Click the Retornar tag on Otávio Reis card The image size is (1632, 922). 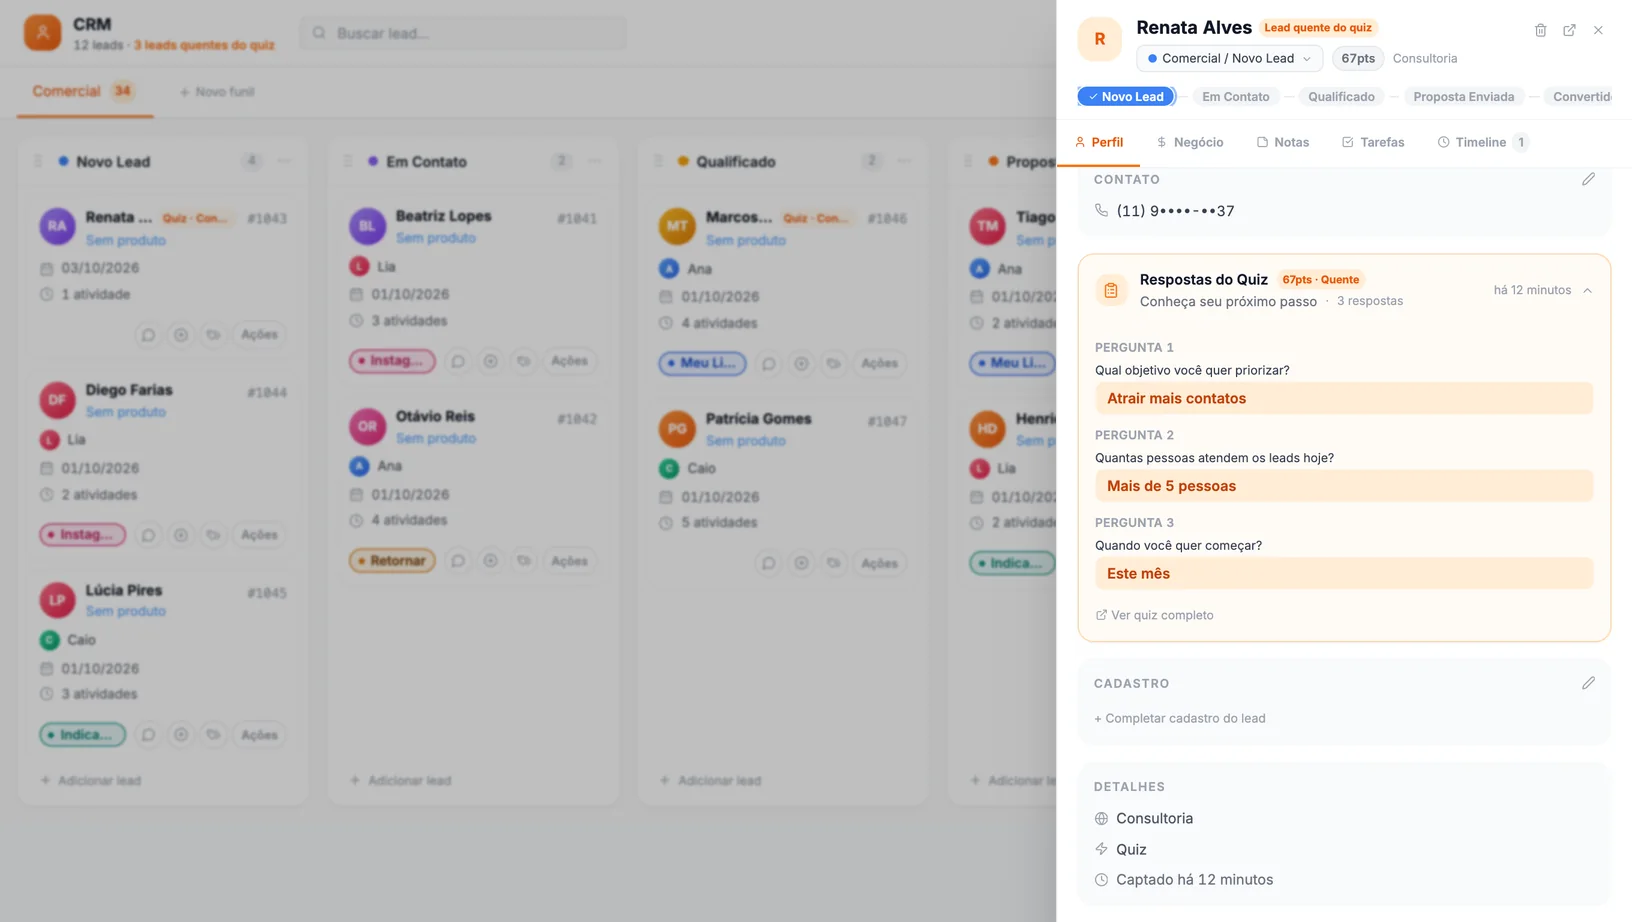(x=392, y=561)
